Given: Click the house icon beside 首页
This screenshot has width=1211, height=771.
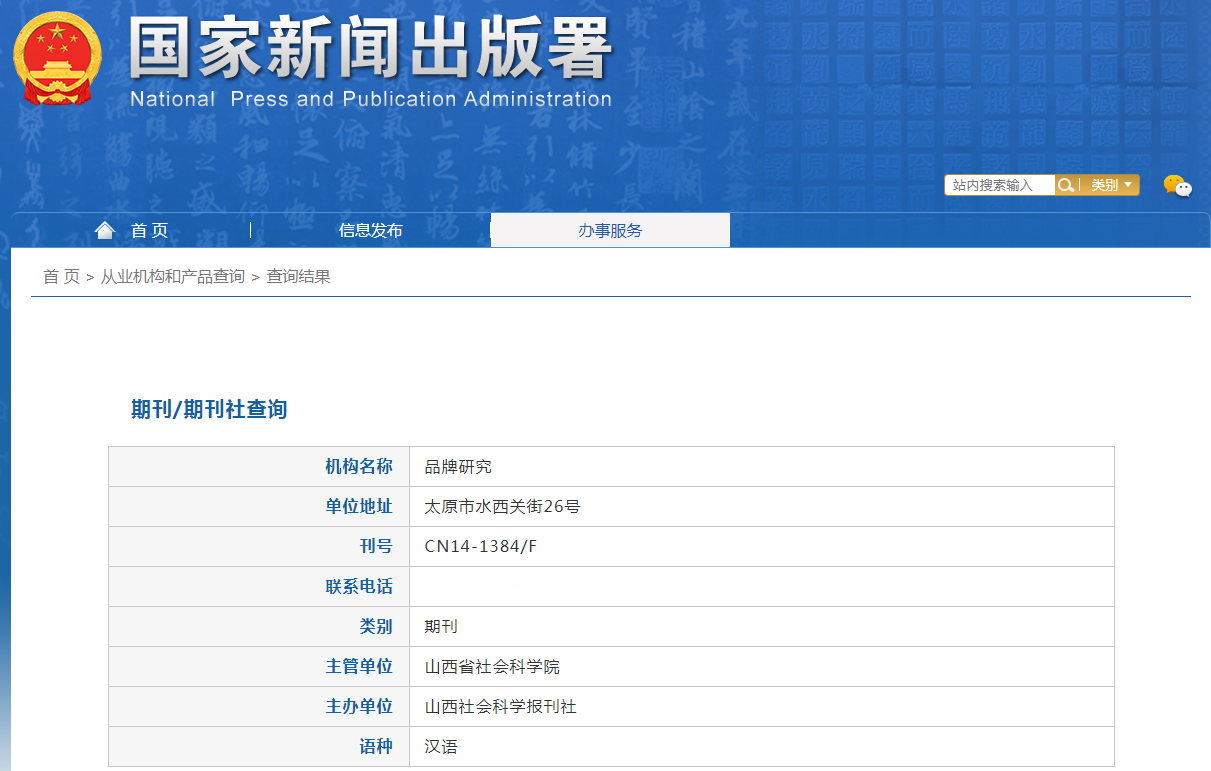Looking at the screenshot, I should [x=105, y=231].
